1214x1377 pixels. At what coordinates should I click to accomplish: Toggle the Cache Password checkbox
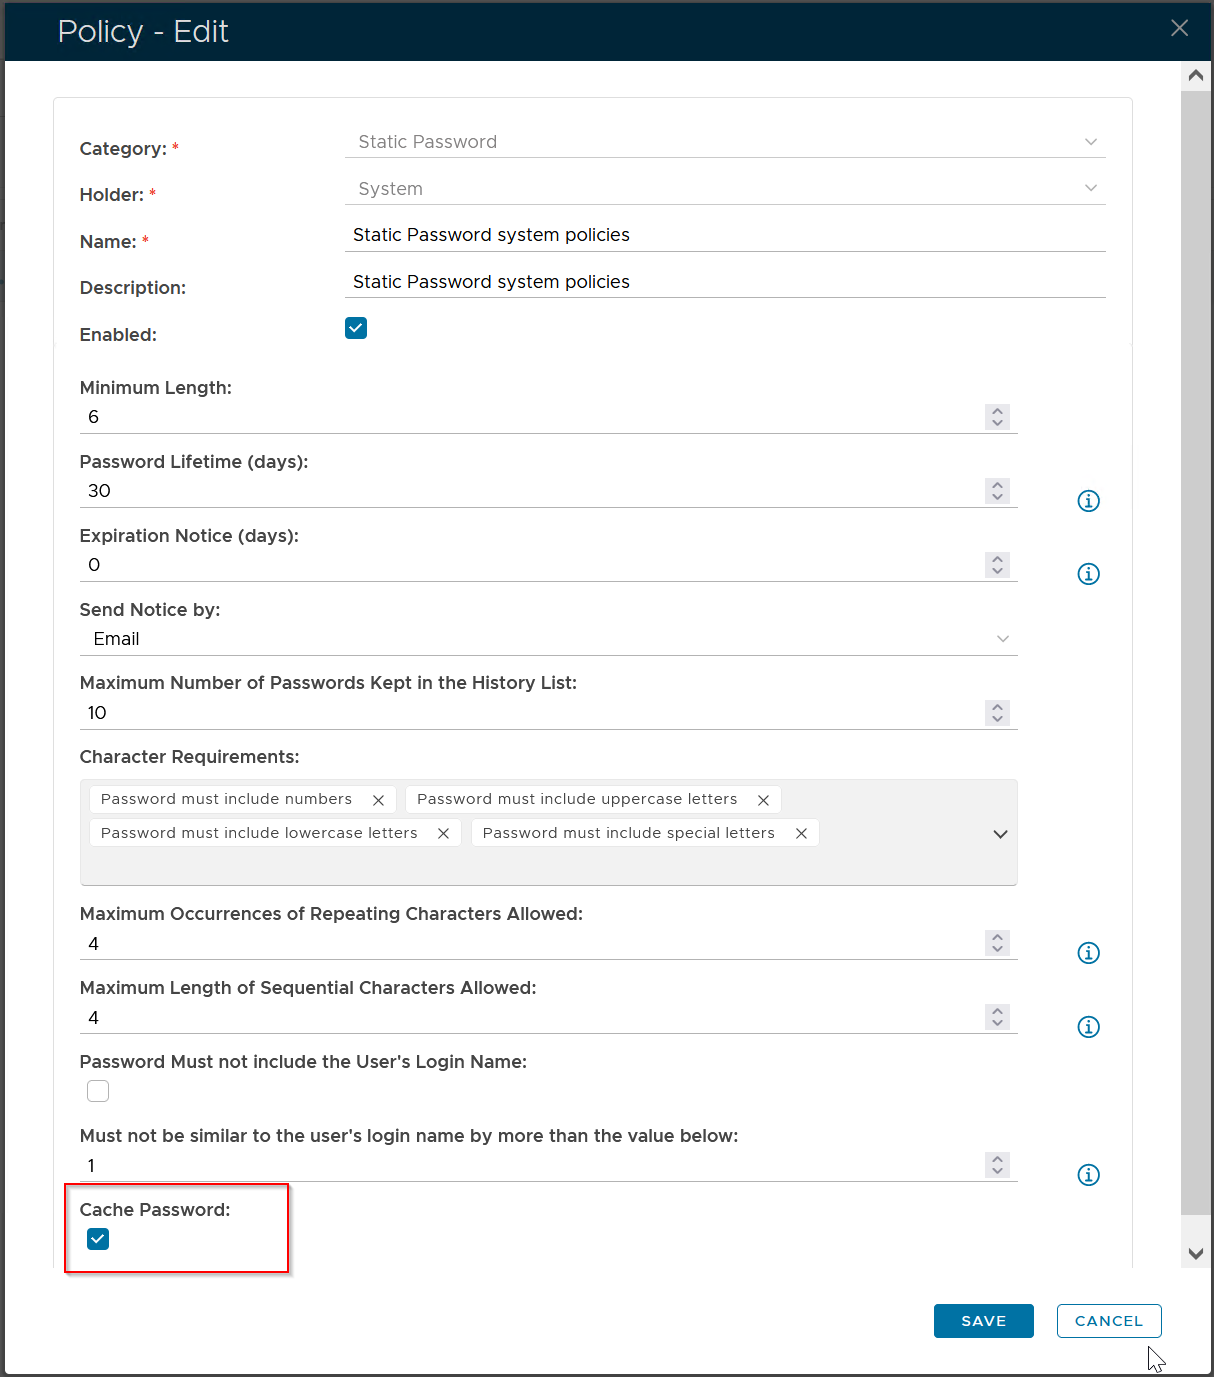(98, 1239)
